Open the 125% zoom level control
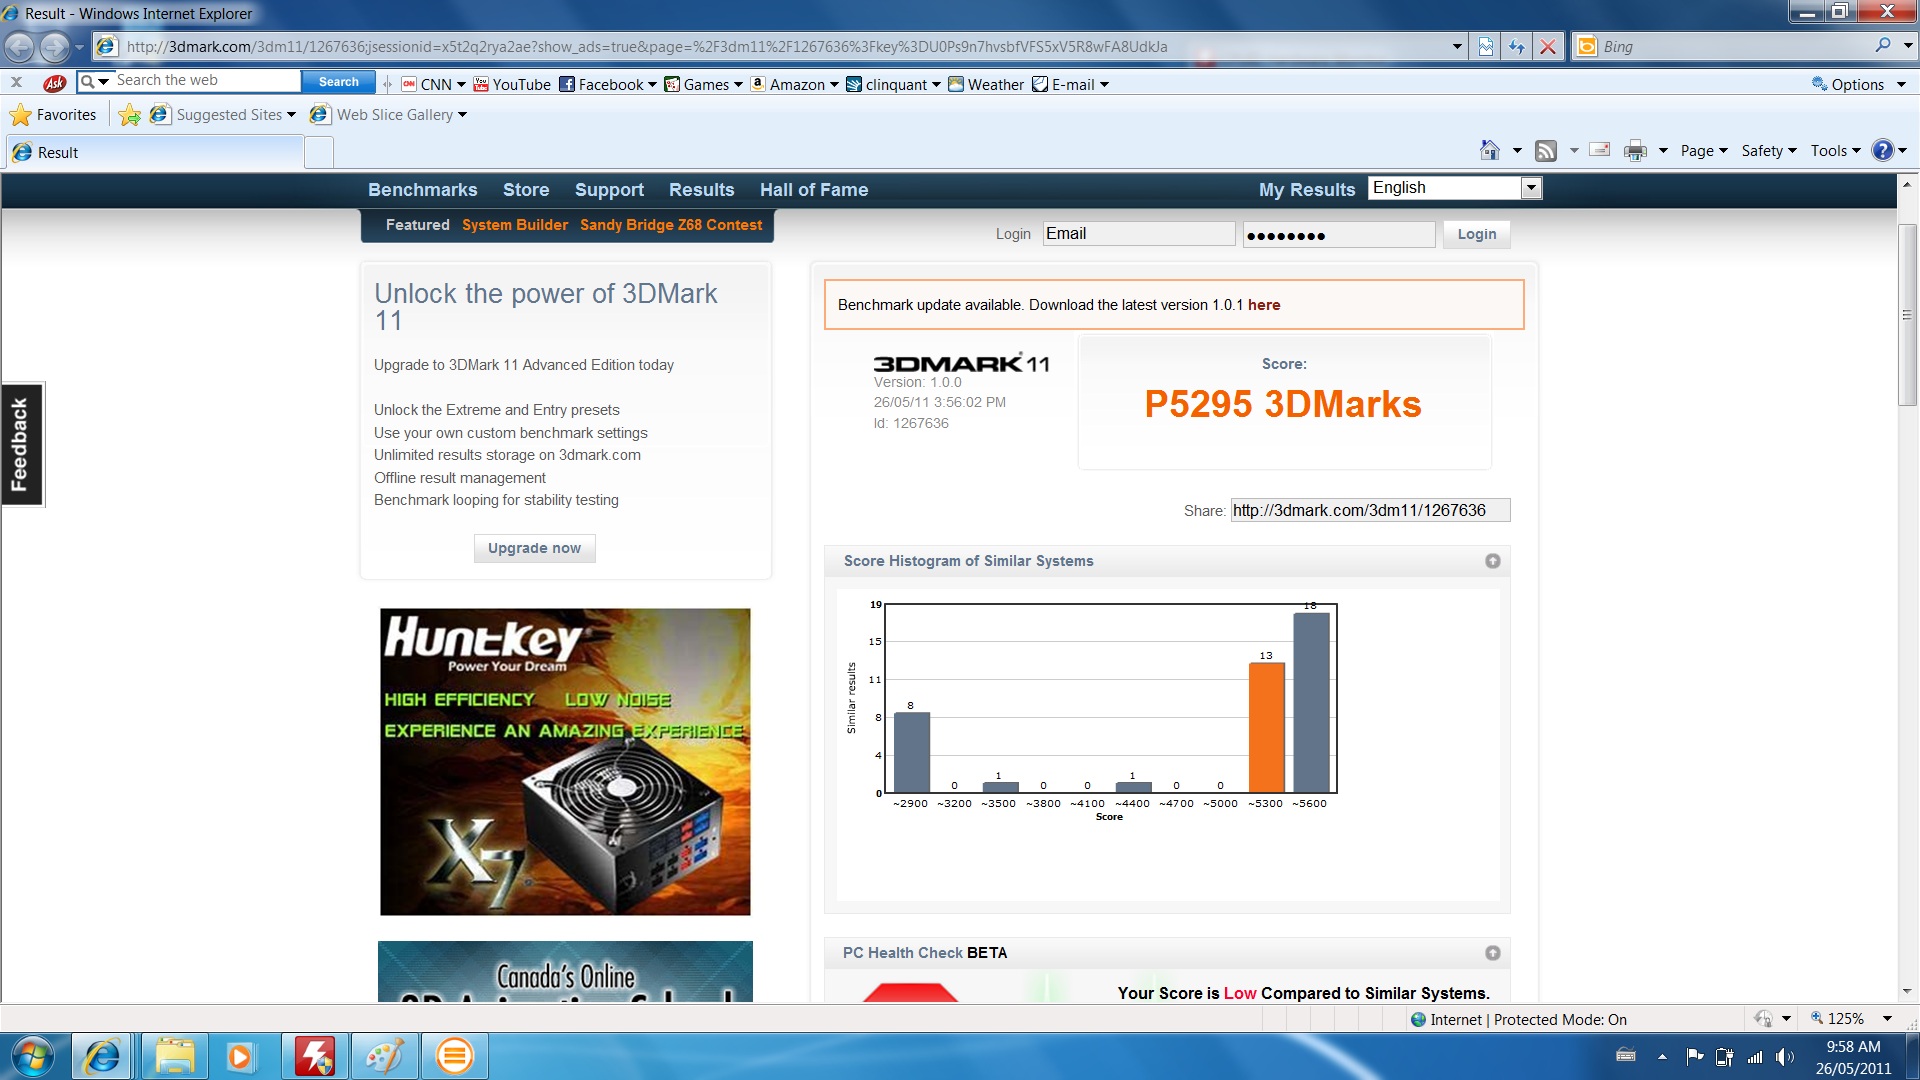 point(1851,1019)
